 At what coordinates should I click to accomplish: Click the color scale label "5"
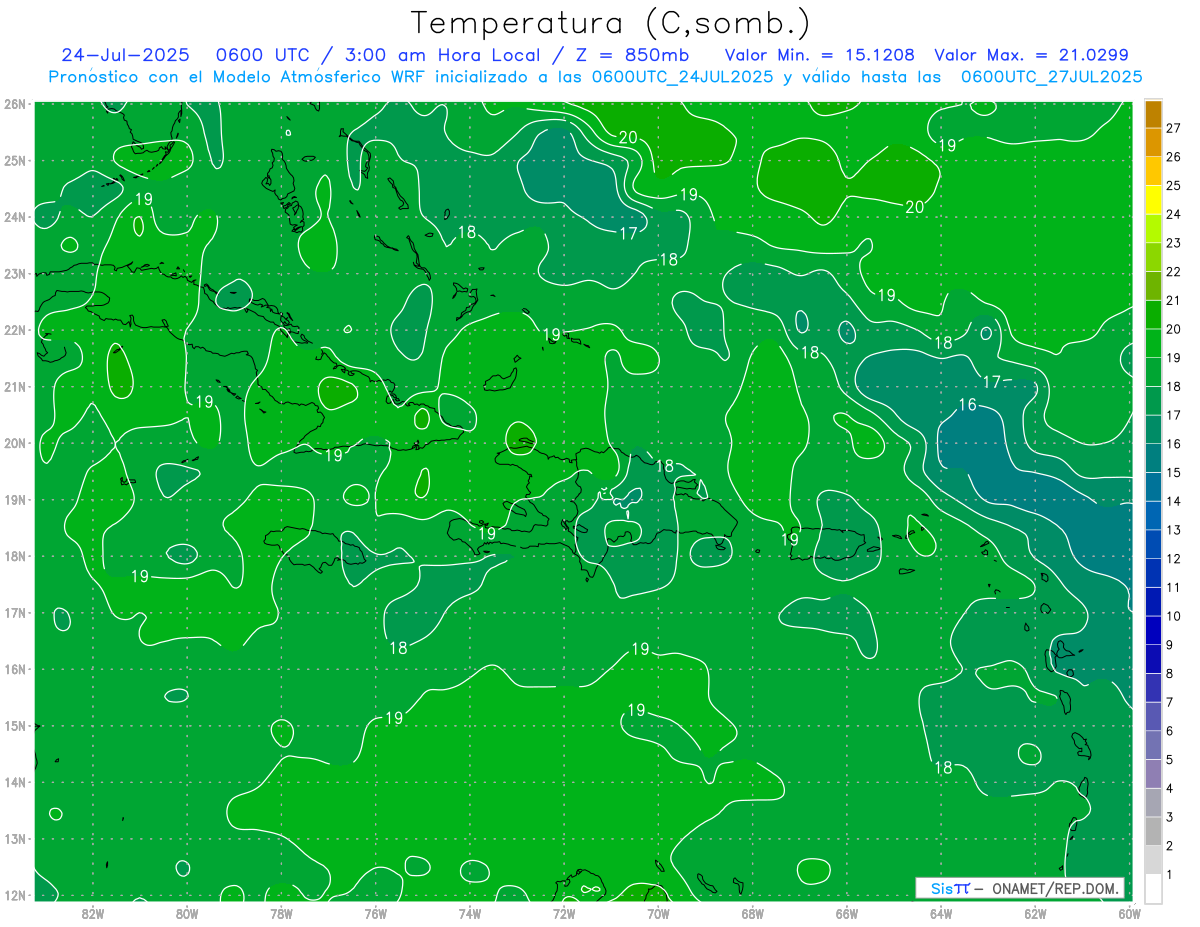click(1170, 760)
